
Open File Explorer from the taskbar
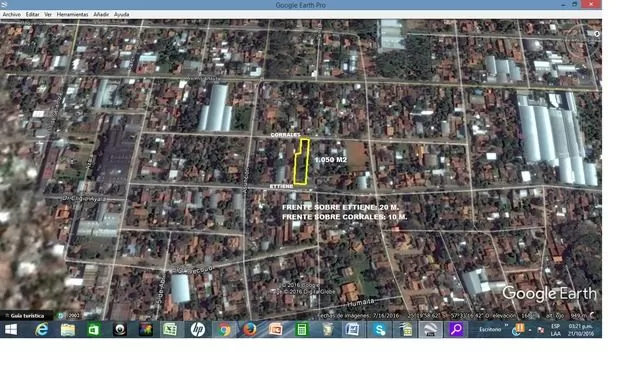[67, 329]
